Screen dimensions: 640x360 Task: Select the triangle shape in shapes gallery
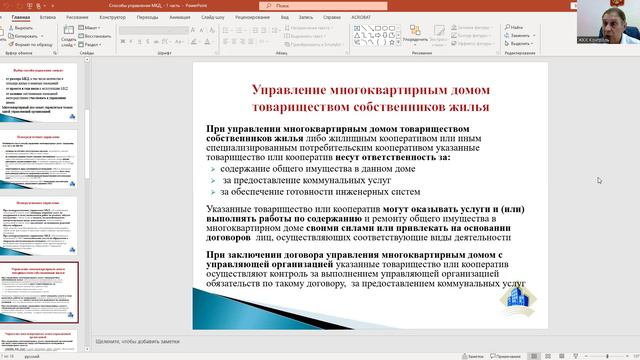coord(357,36)
